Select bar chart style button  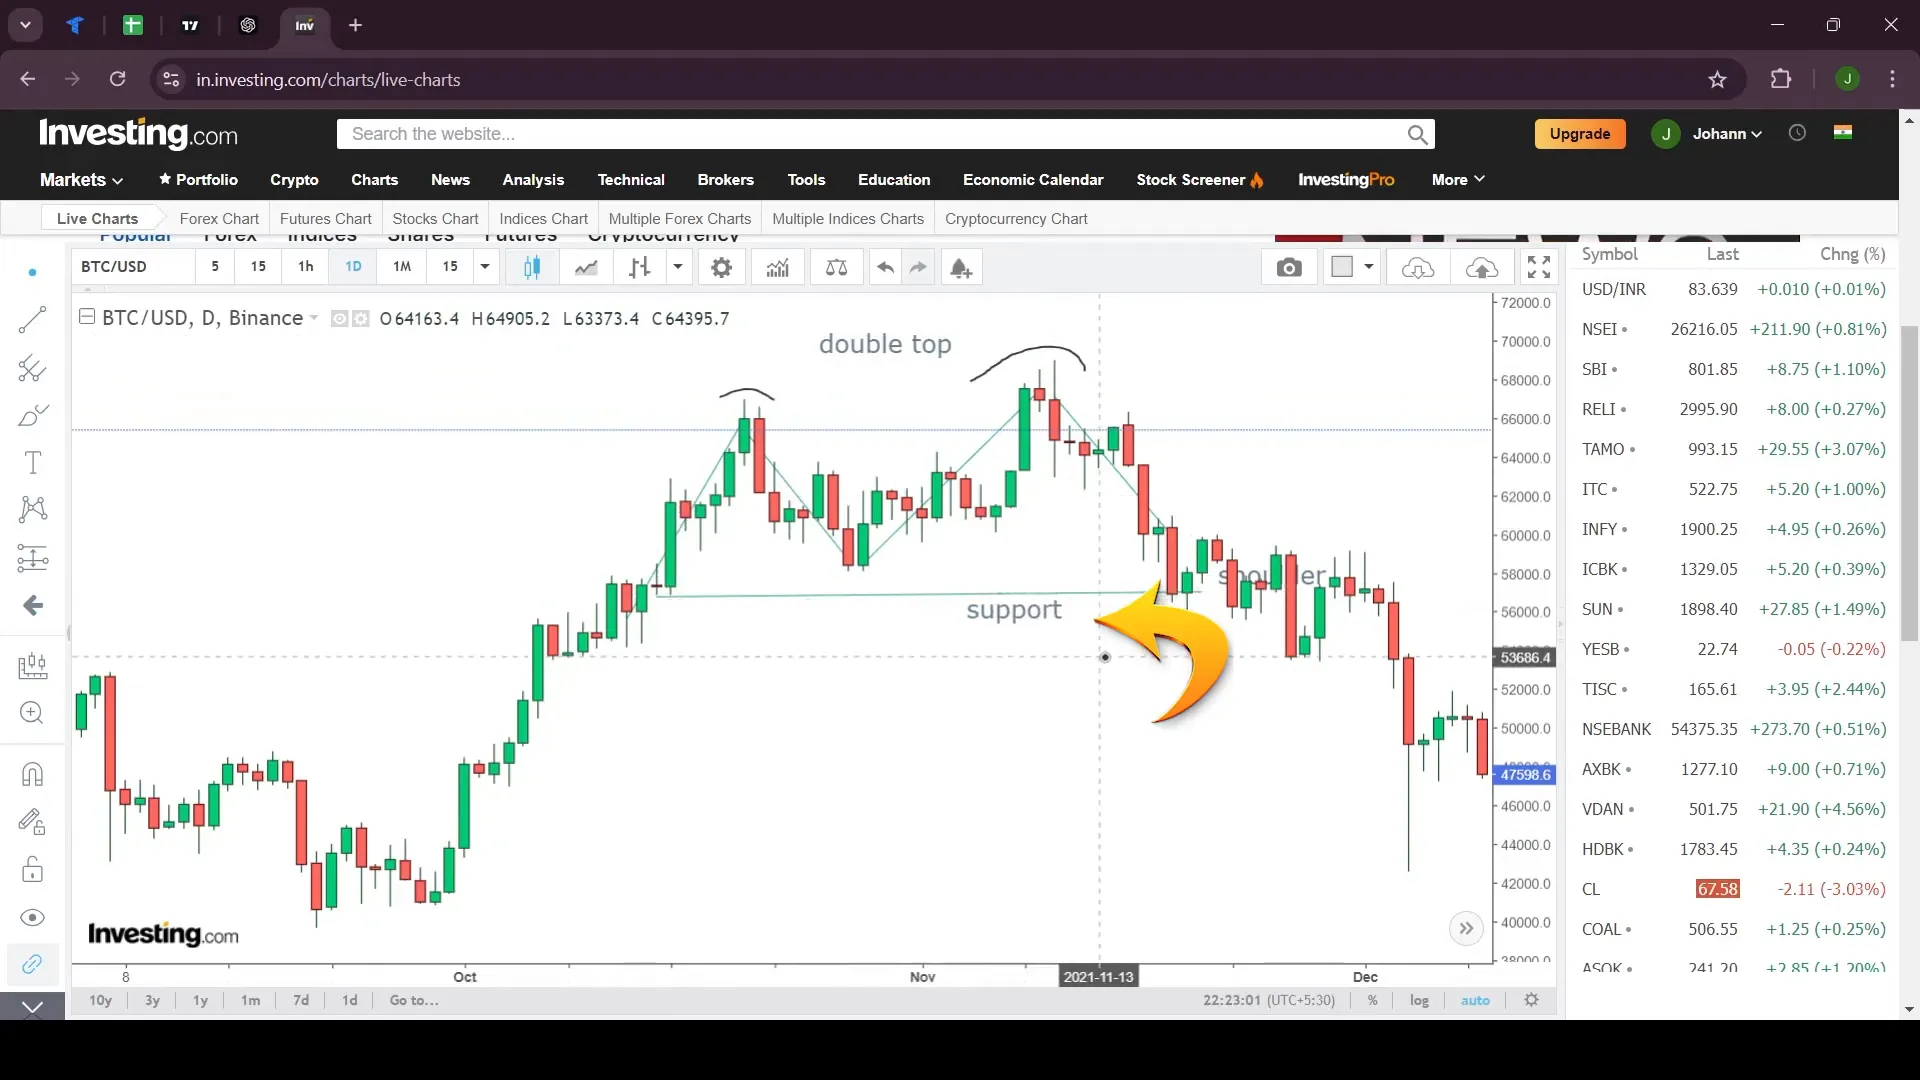pos(640,267)
